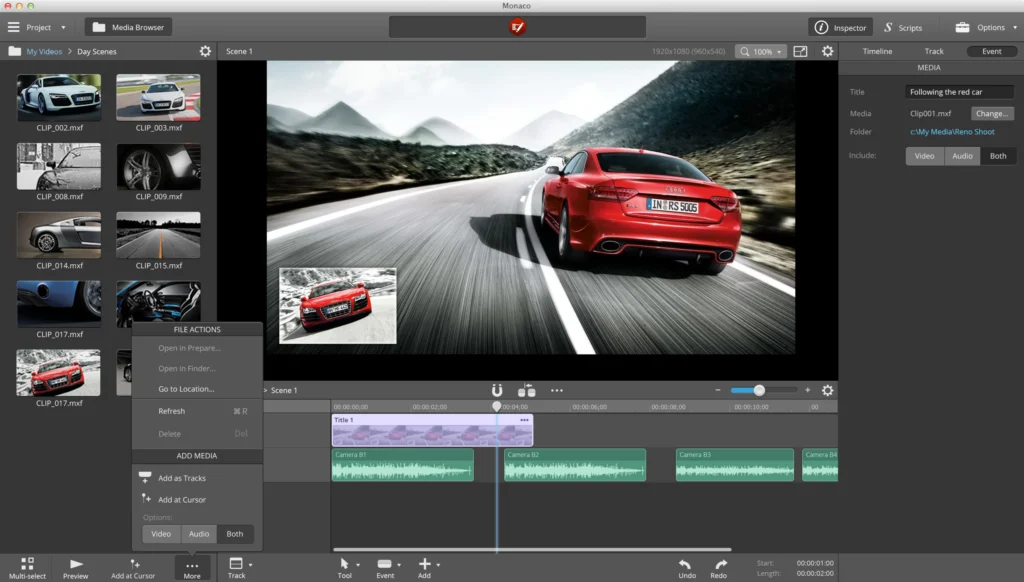The image size is (1024, 582).
Task: Navigate to My Videos folder link
Action: 44,51
